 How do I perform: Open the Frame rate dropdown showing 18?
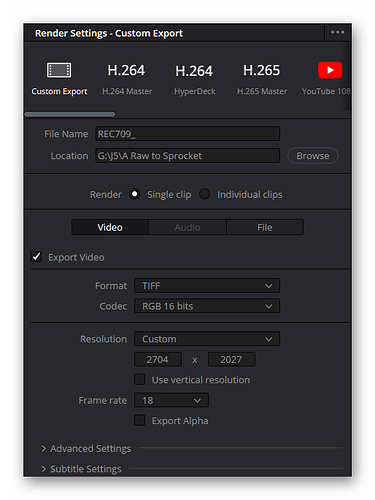point(171,400)
